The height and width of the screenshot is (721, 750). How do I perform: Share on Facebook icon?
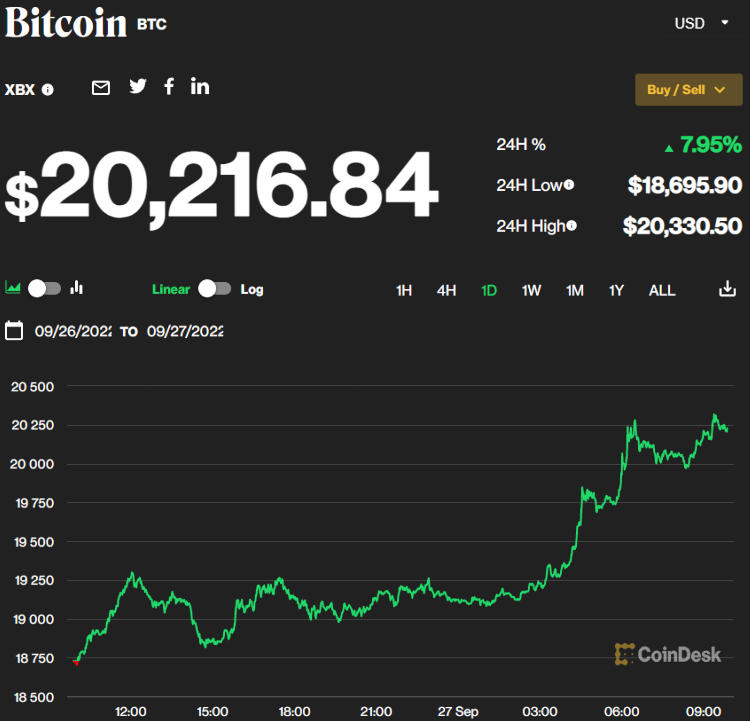(169, 87)
